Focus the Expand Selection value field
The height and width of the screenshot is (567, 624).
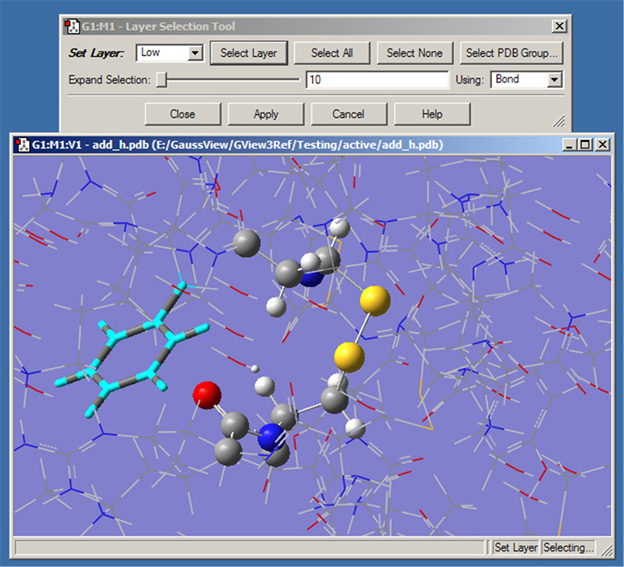[x=377, y=80]
